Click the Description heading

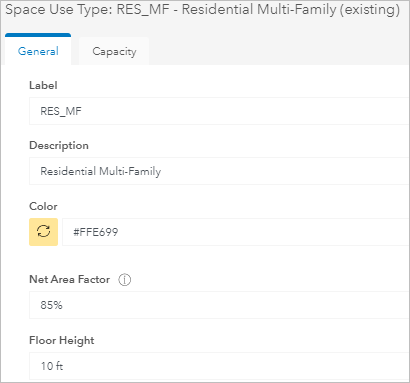[x=59, y=146]
